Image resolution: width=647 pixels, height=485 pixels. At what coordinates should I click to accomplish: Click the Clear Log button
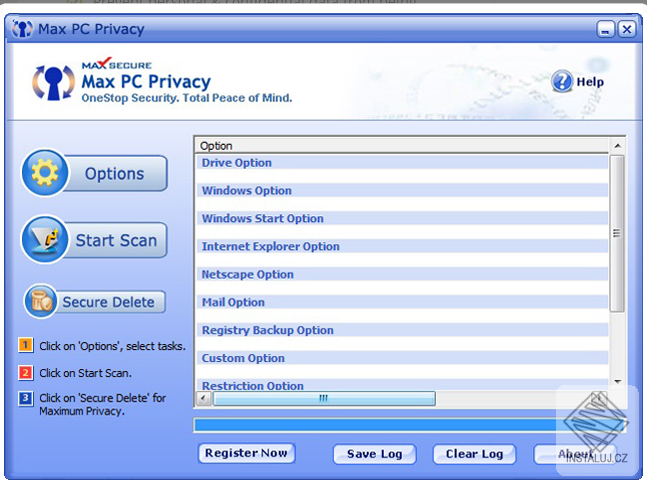click(474, 454)
